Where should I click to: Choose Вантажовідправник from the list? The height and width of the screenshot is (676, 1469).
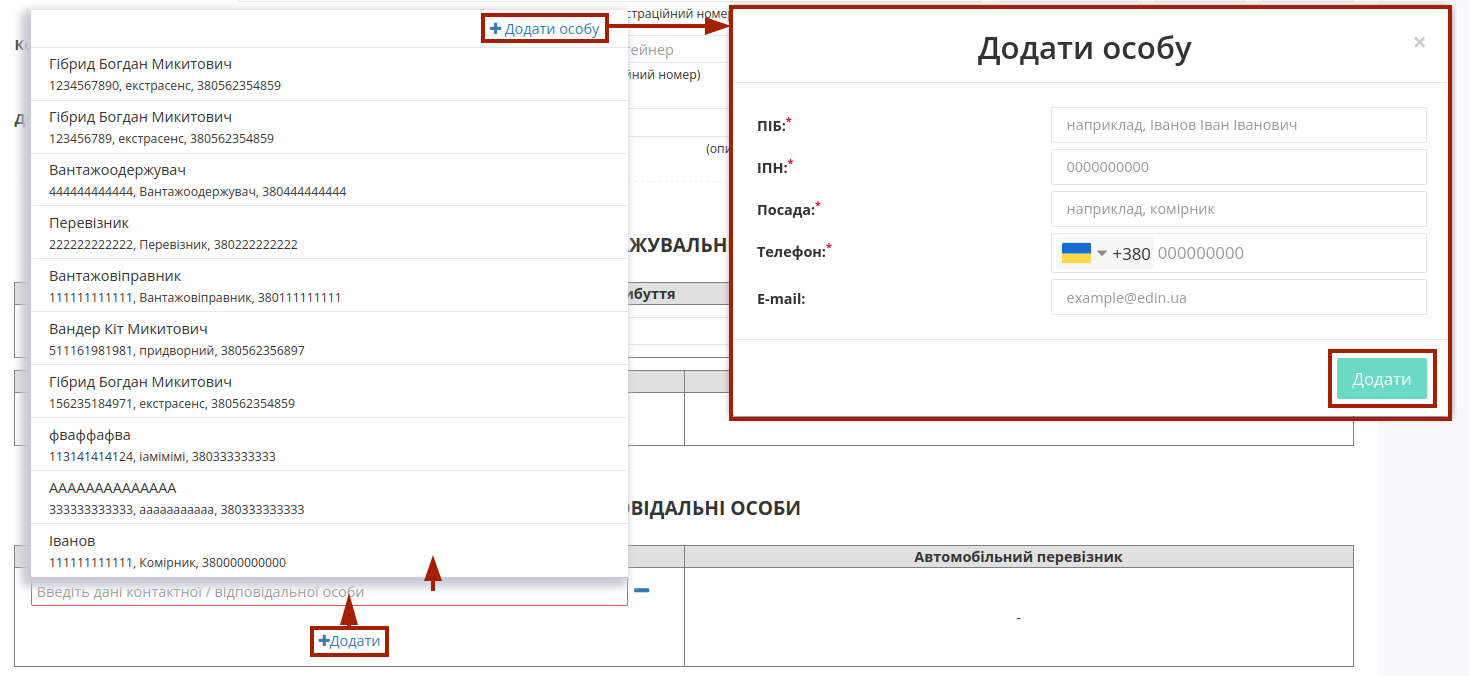coord(329,286)
